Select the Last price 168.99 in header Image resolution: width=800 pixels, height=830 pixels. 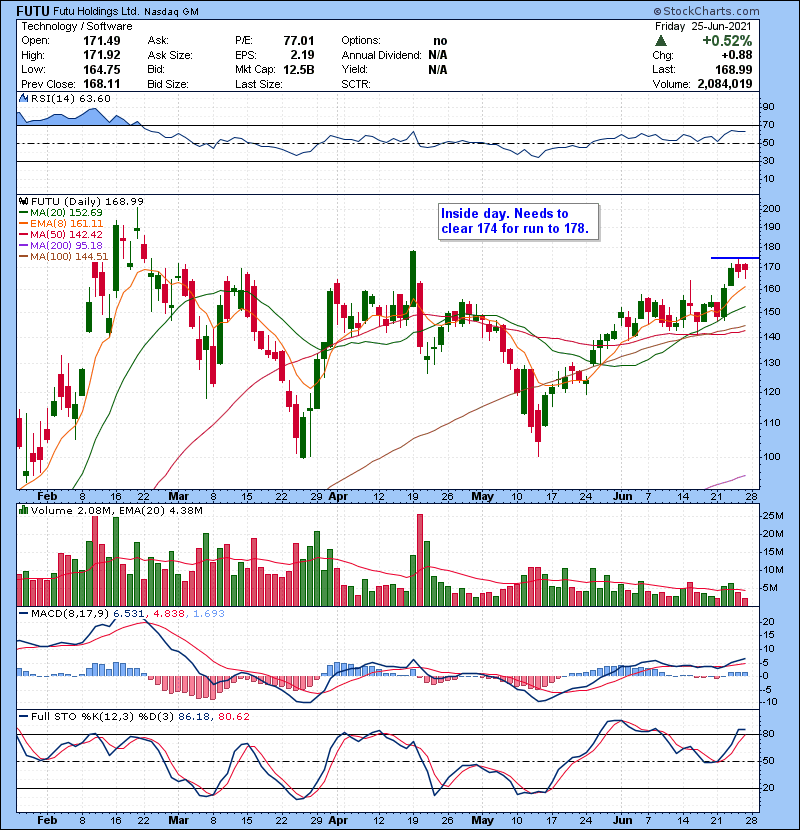click(x=733, y=69)
